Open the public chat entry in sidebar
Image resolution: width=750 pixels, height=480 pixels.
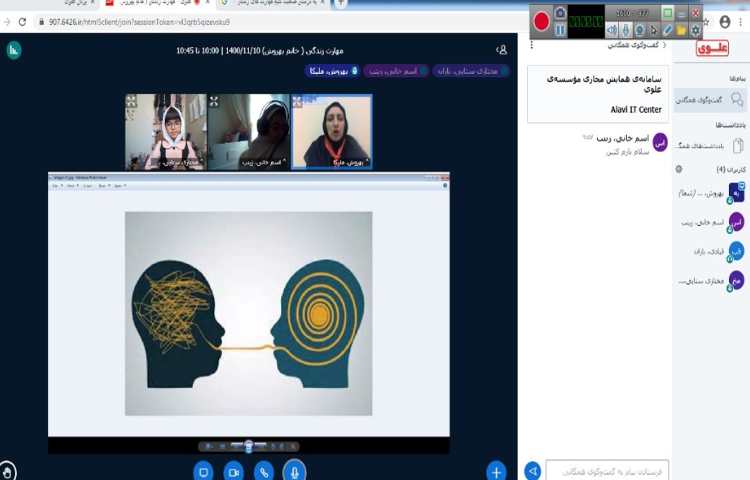[710, 100]
